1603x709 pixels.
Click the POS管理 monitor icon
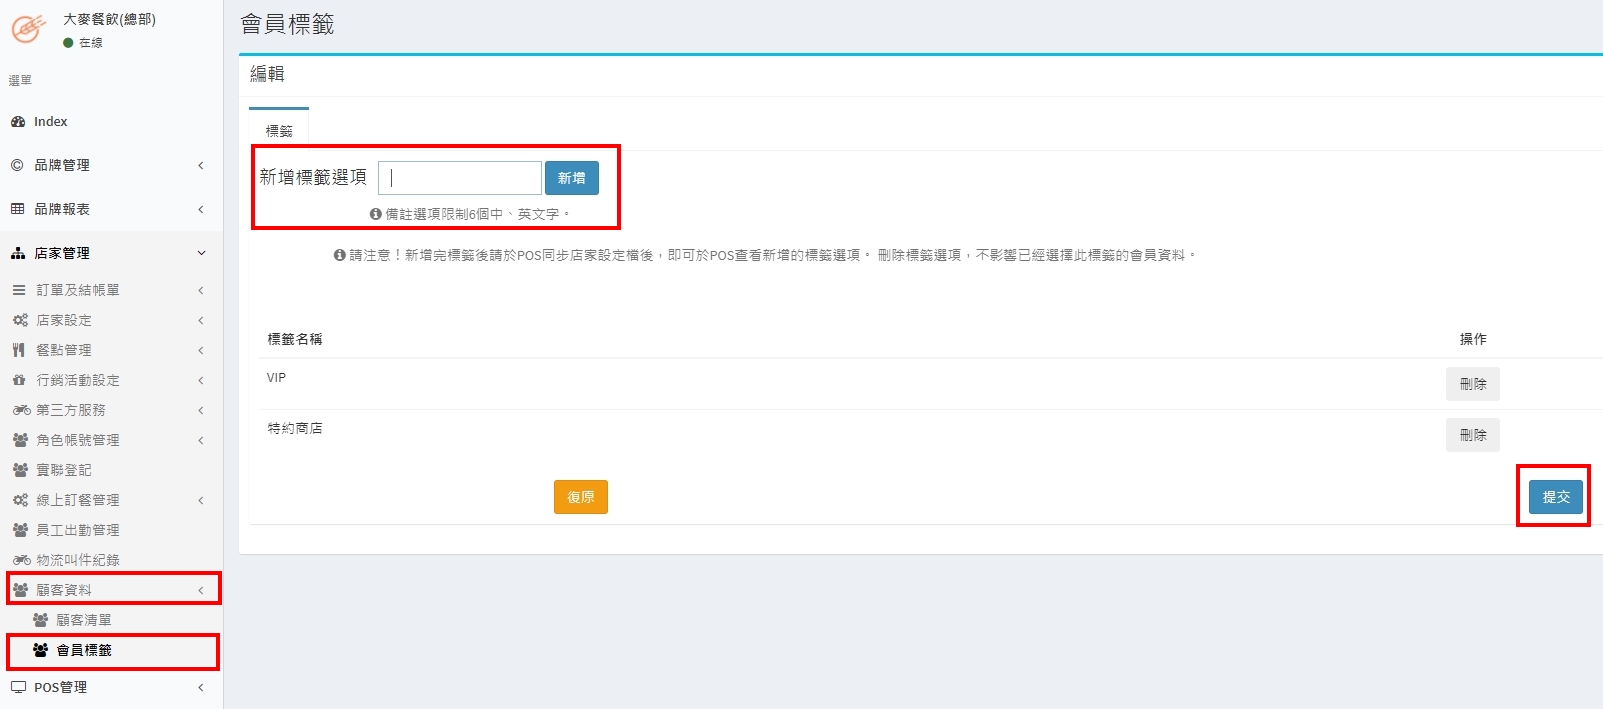(x=18, y=687)
